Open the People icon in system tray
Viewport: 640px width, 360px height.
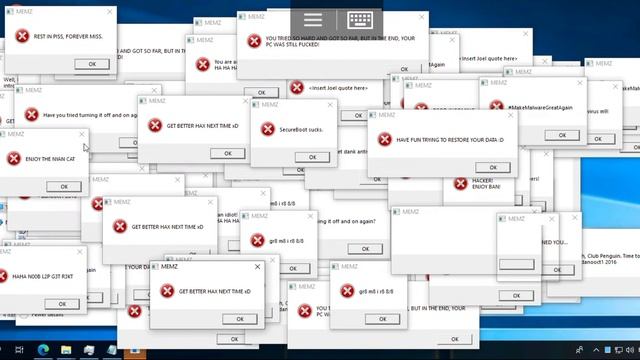point(579,350)
